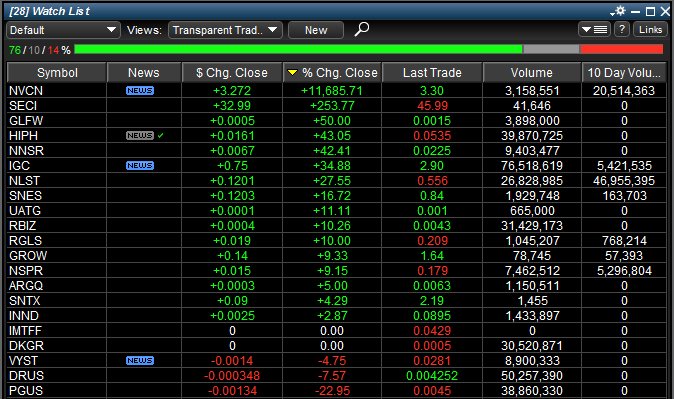Image resolution: width=674 pixels, height=399 pixels.
Task: Open the window settings gear icon
Action: coord(620,11)
